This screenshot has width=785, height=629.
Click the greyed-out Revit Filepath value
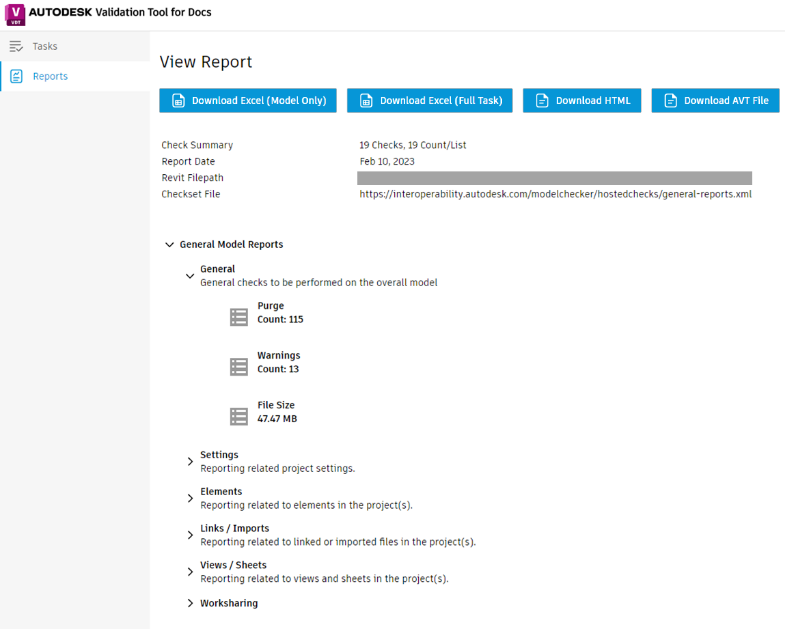point(554,178)
